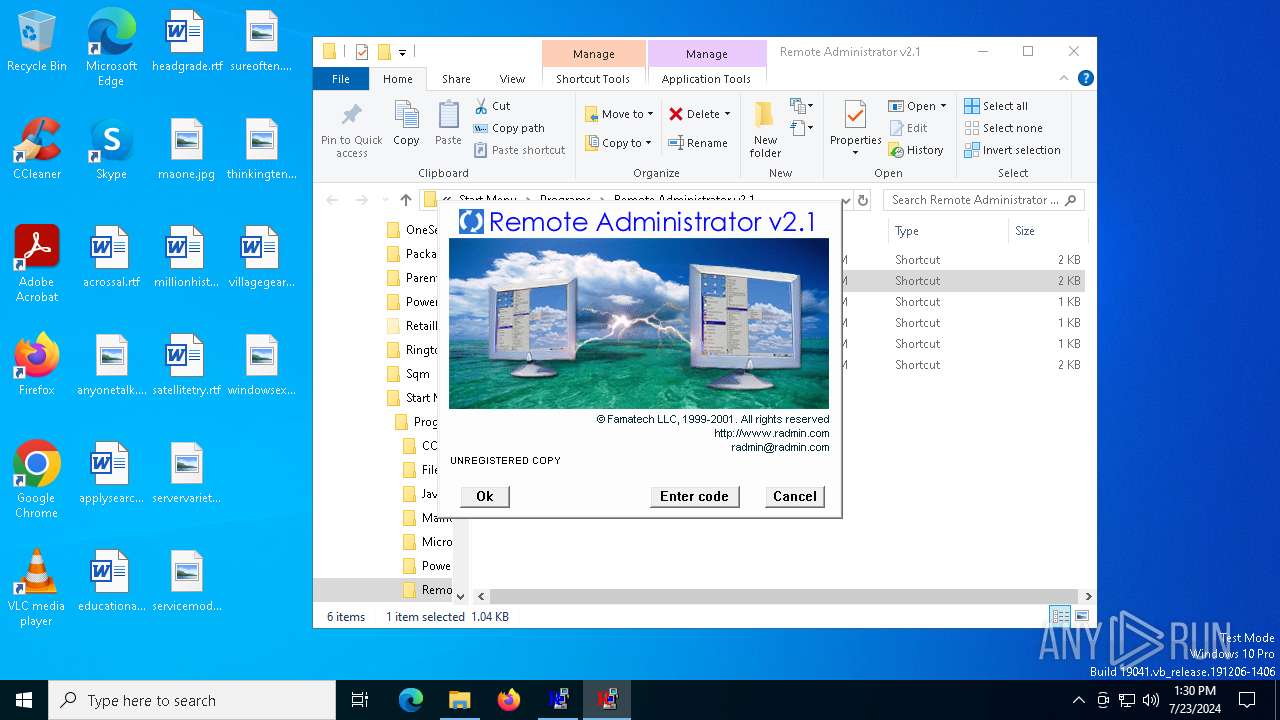This screenshot has height=720, width=1280.
Task: Open Explorer Help question mark icon
Action: pyautogui.click(x=1085, y=78)
